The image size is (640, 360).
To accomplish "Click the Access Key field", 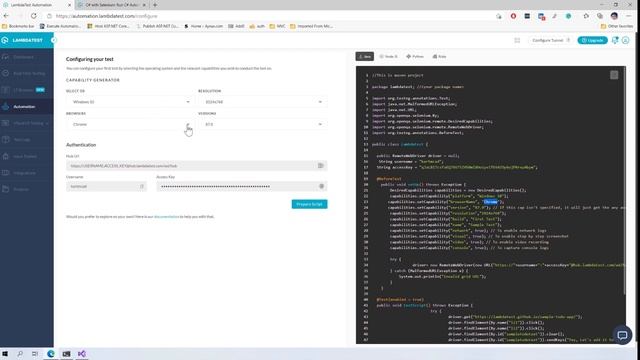I will coord(242,187).
